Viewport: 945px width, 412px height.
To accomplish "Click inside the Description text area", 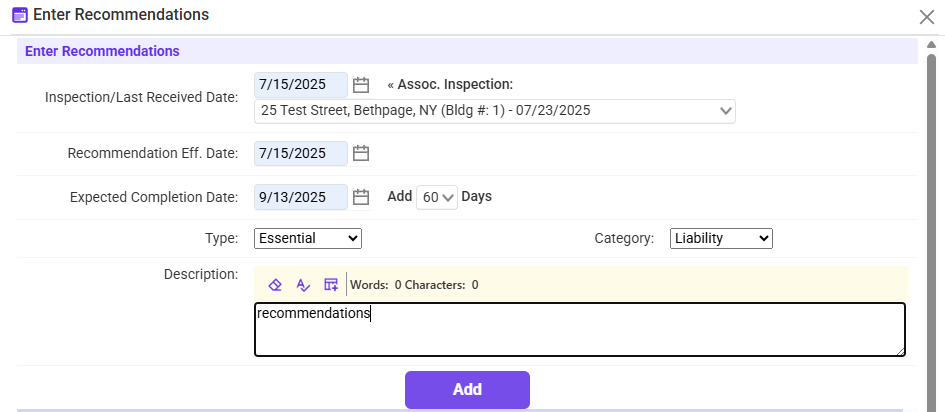I will pyautogui.click(x=580, y=330).
